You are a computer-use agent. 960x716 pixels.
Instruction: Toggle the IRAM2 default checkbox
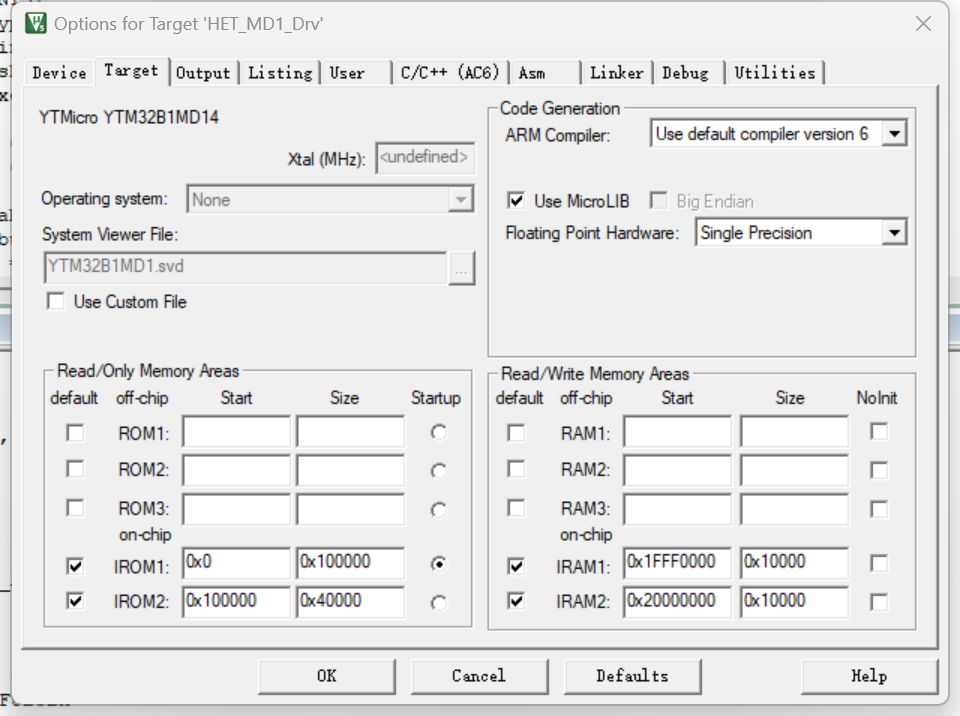pos(516,601)
